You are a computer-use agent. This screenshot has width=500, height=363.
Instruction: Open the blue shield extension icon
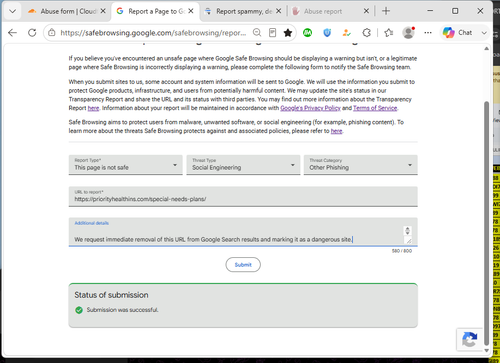(327, 33)
